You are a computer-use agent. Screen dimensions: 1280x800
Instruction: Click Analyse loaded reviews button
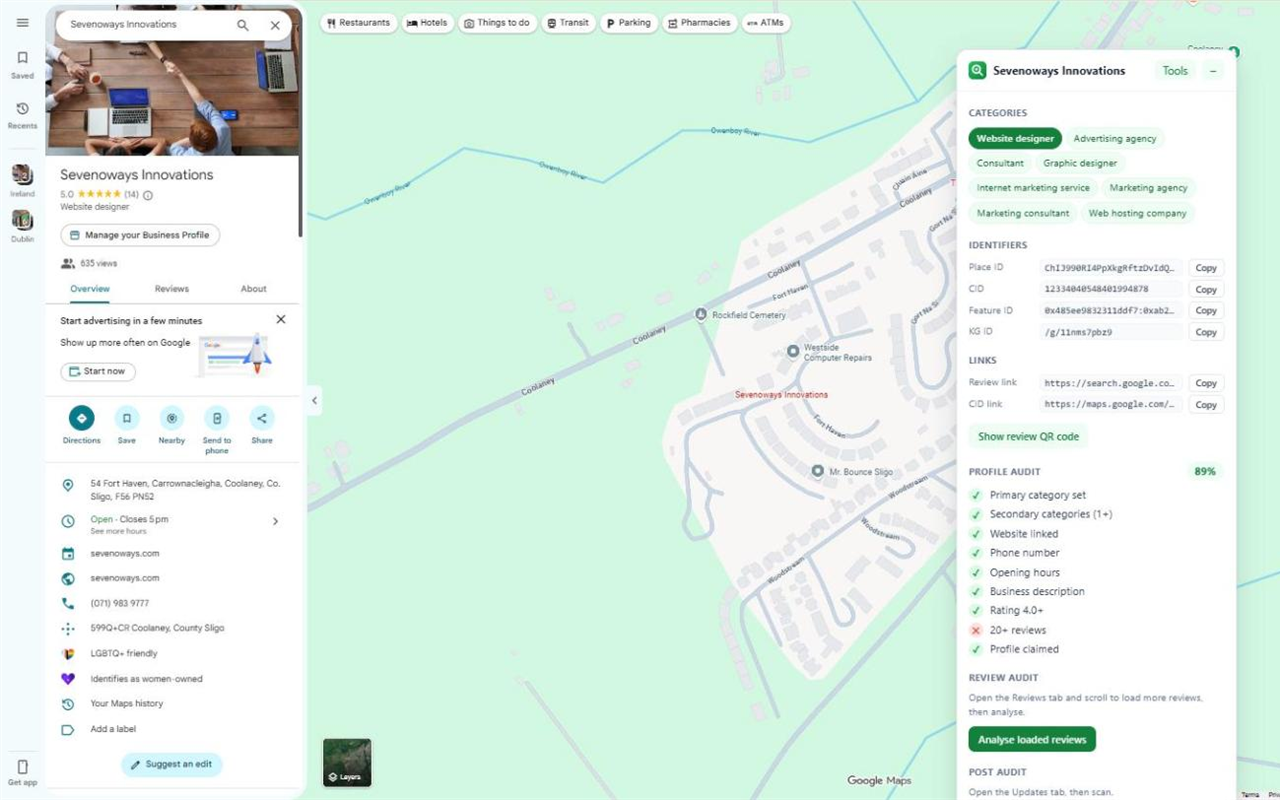tap(1032, 740)
